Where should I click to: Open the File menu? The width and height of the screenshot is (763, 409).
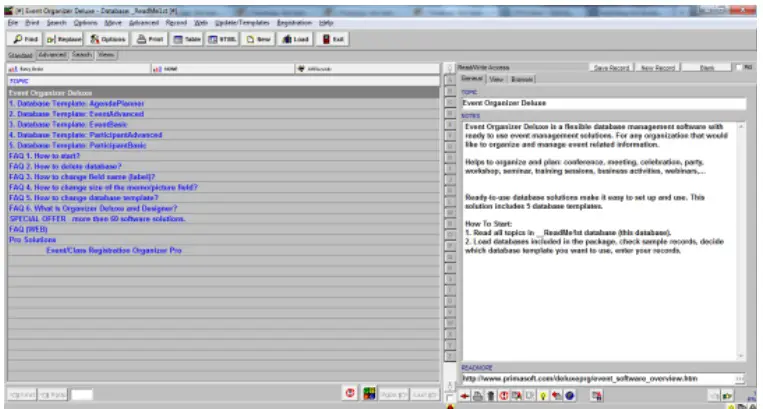pos(13,23)
